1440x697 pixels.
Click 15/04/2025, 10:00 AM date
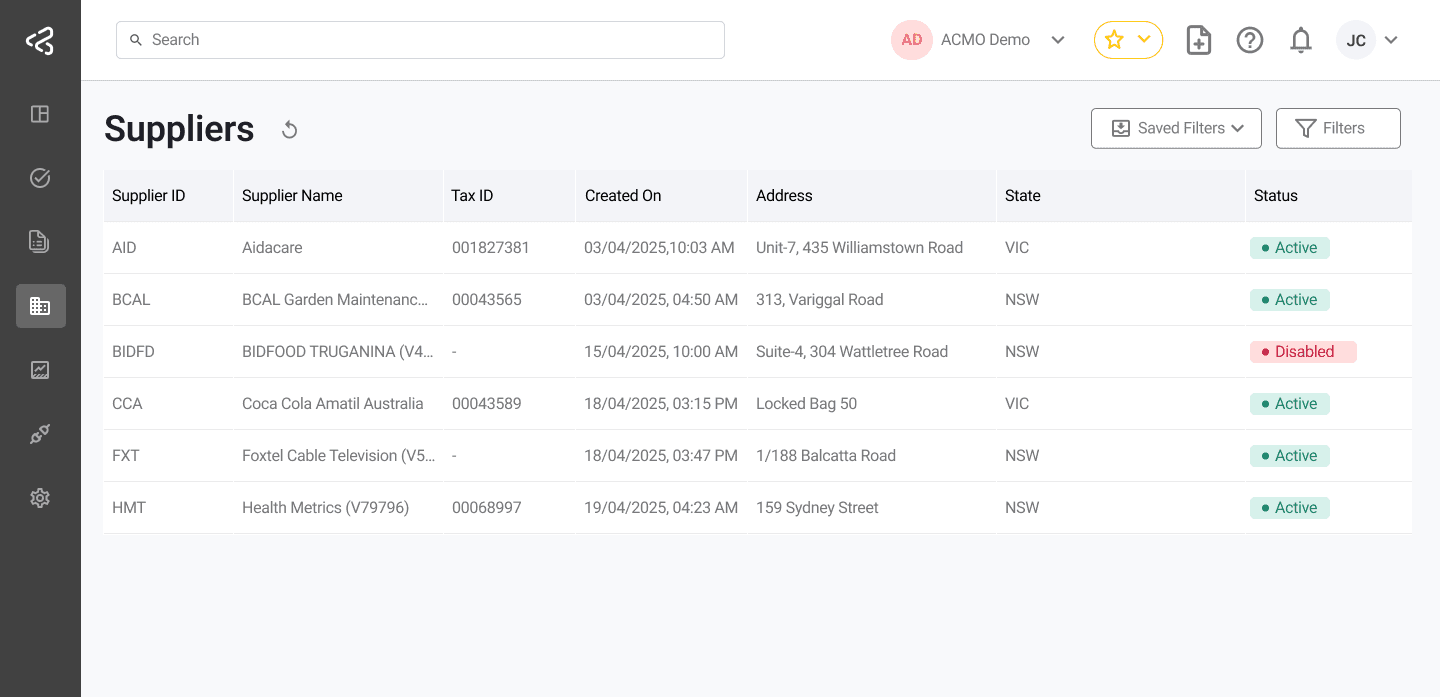661,352
